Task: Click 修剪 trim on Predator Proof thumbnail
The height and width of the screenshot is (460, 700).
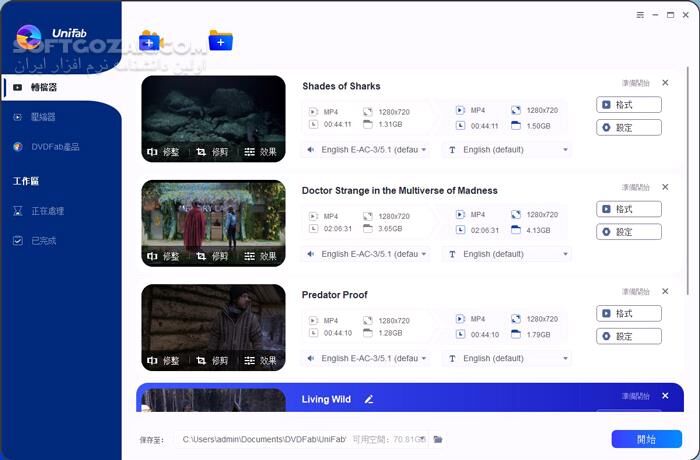Action: [212, 360]
